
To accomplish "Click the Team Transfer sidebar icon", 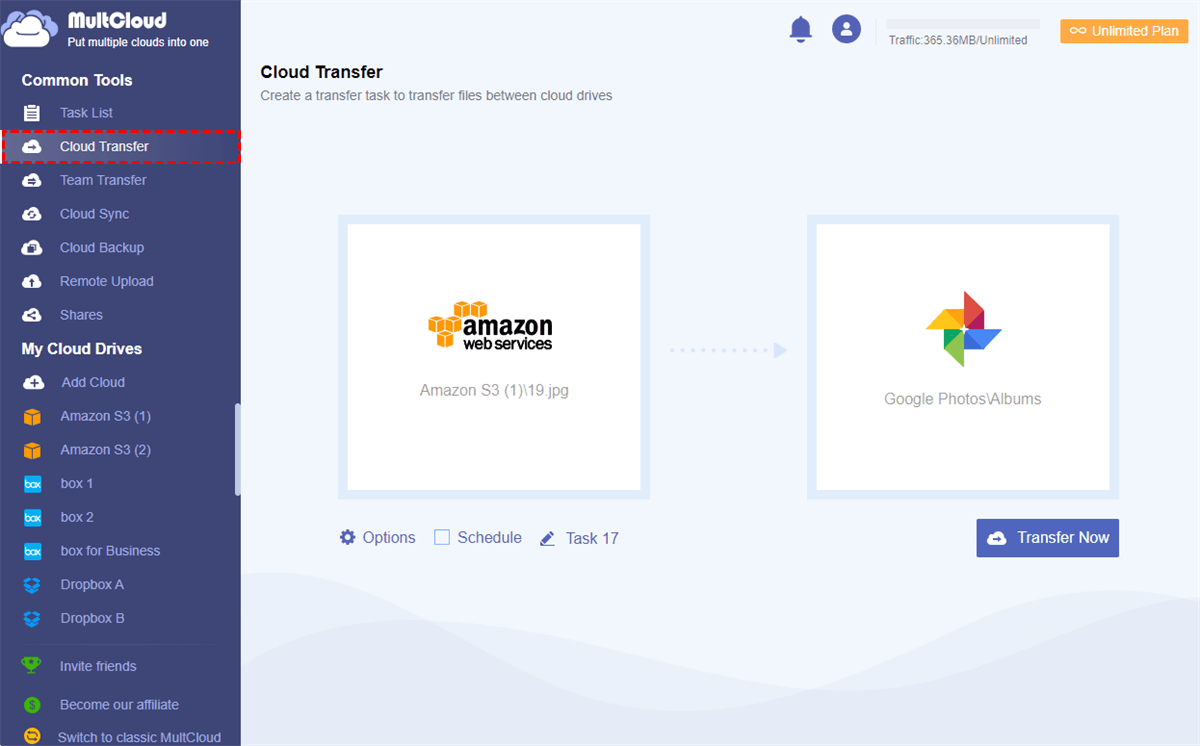I will [x=32, y=180].
